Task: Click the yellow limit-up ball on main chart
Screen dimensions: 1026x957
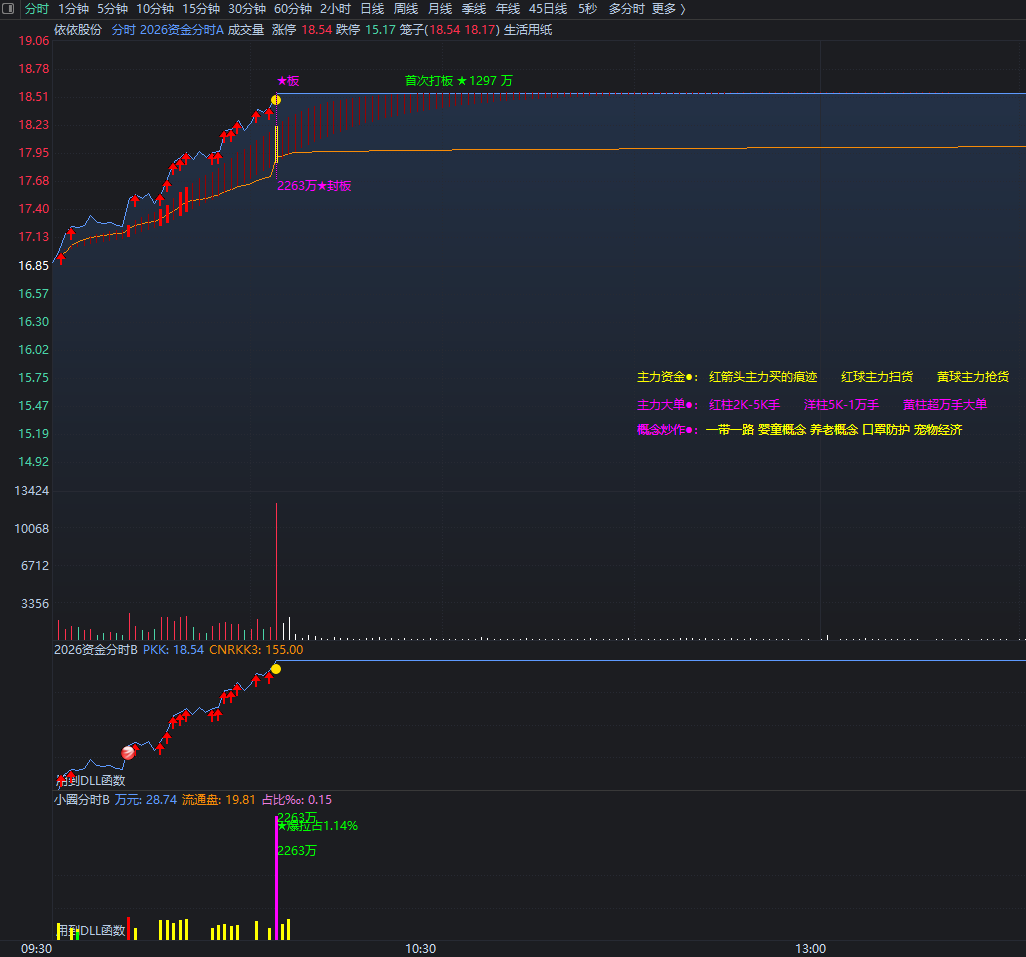Action: click(x=276, y=100)
